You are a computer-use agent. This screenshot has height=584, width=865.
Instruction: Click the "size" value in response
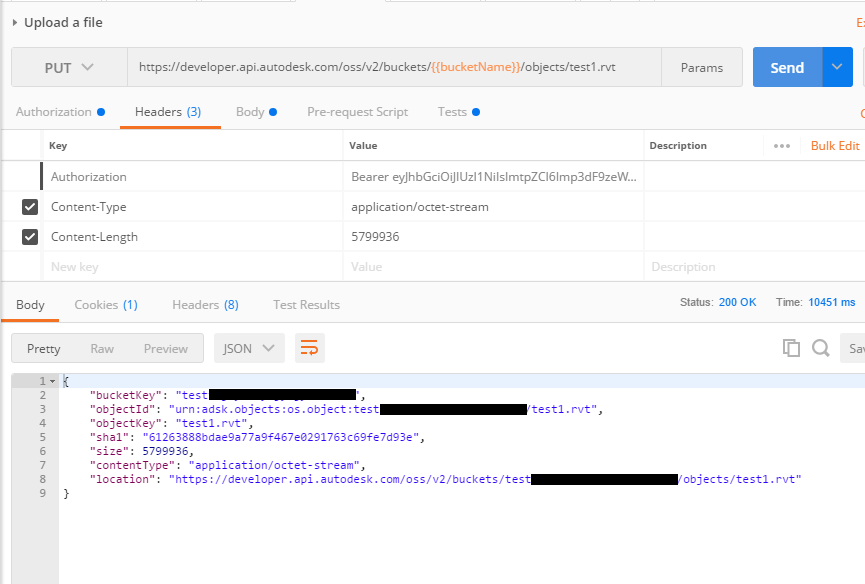(165, 451)
